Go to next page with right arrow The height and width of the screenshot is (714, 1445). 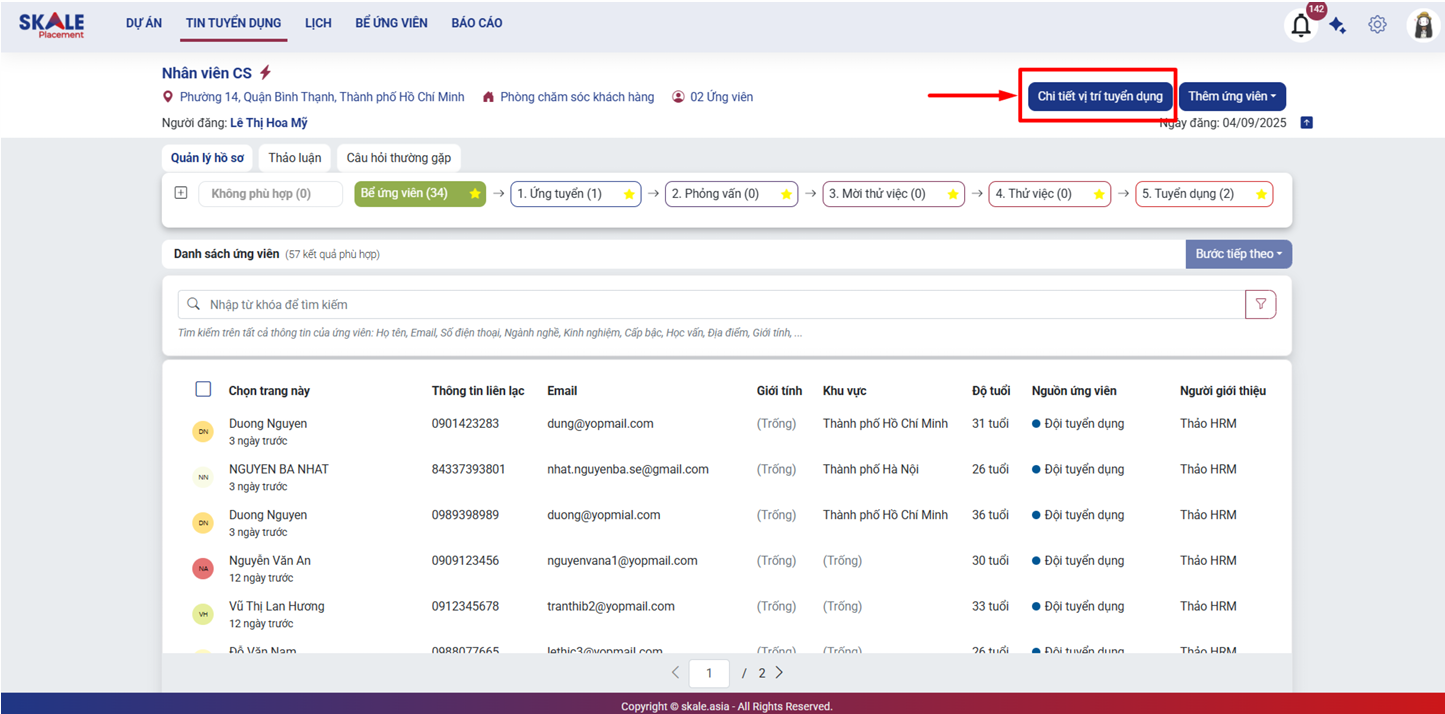coord(779,673)
